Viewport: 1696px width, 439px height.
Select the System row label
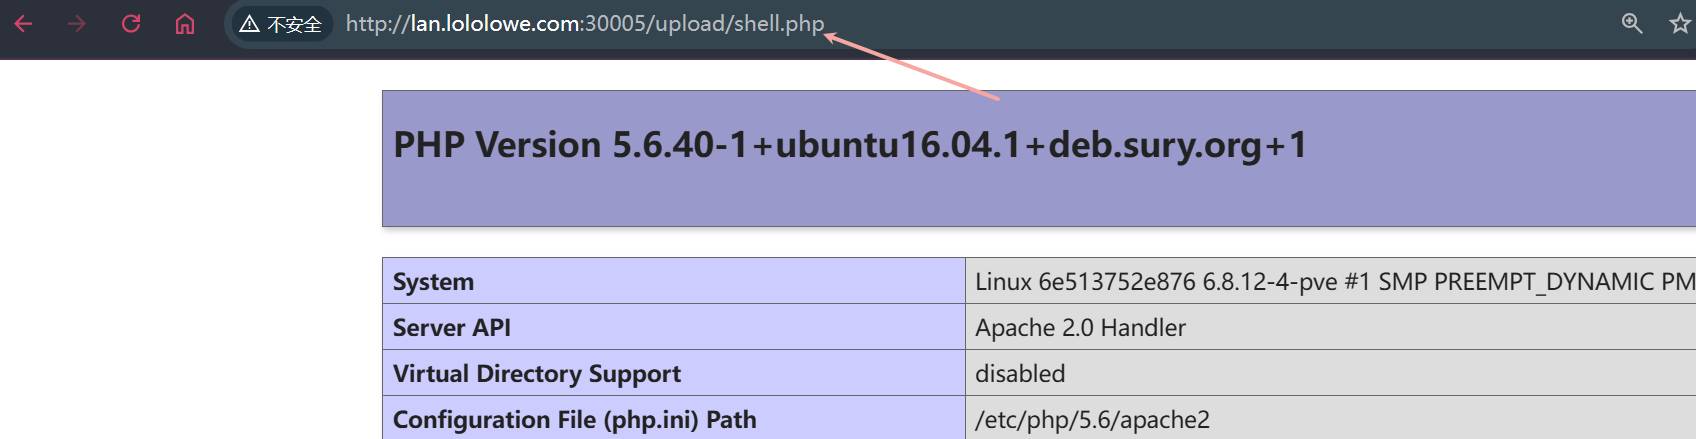pyautogui.click(x=433, y=282)
